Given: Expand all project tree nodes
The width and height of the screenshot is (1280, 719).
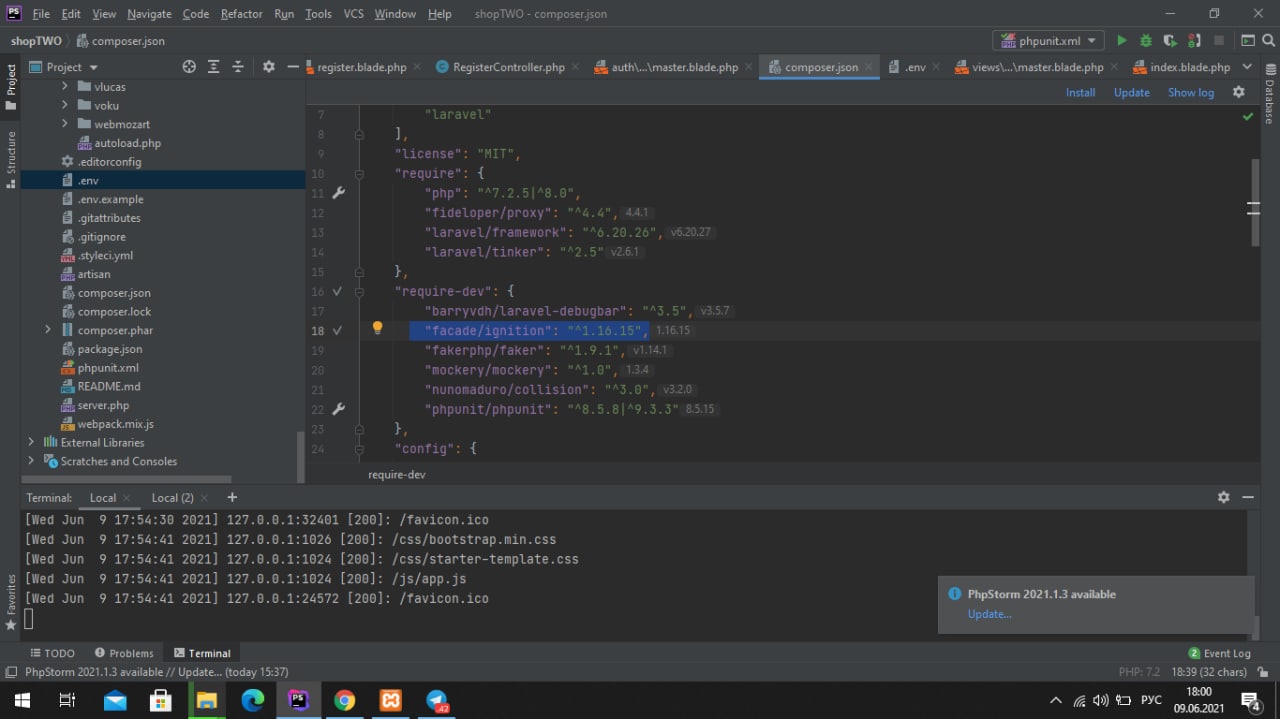Looking at the screenshot, I should pos(213,67).
